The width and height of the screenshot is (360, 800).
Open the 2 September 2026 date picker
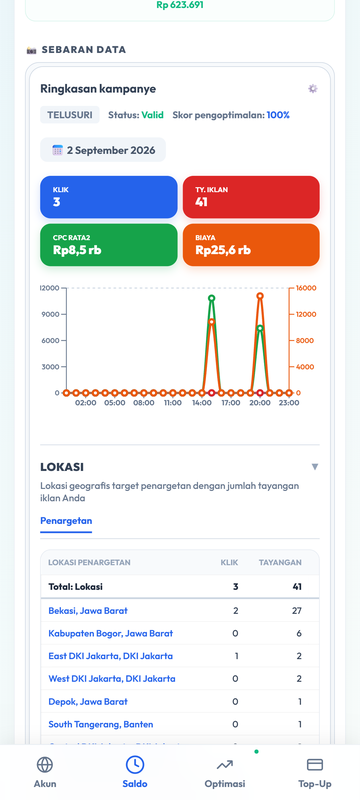(x=103, y=150)
